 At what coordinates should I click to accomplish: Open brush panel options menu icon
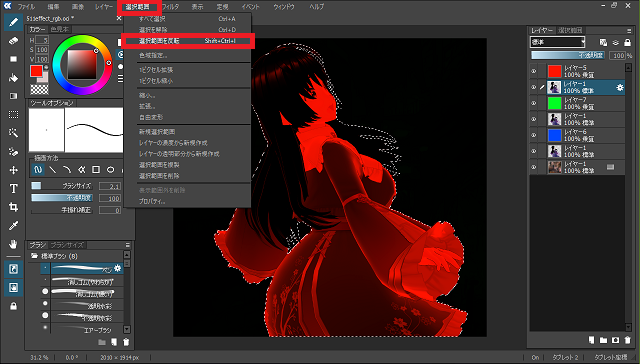click(127, 245)
